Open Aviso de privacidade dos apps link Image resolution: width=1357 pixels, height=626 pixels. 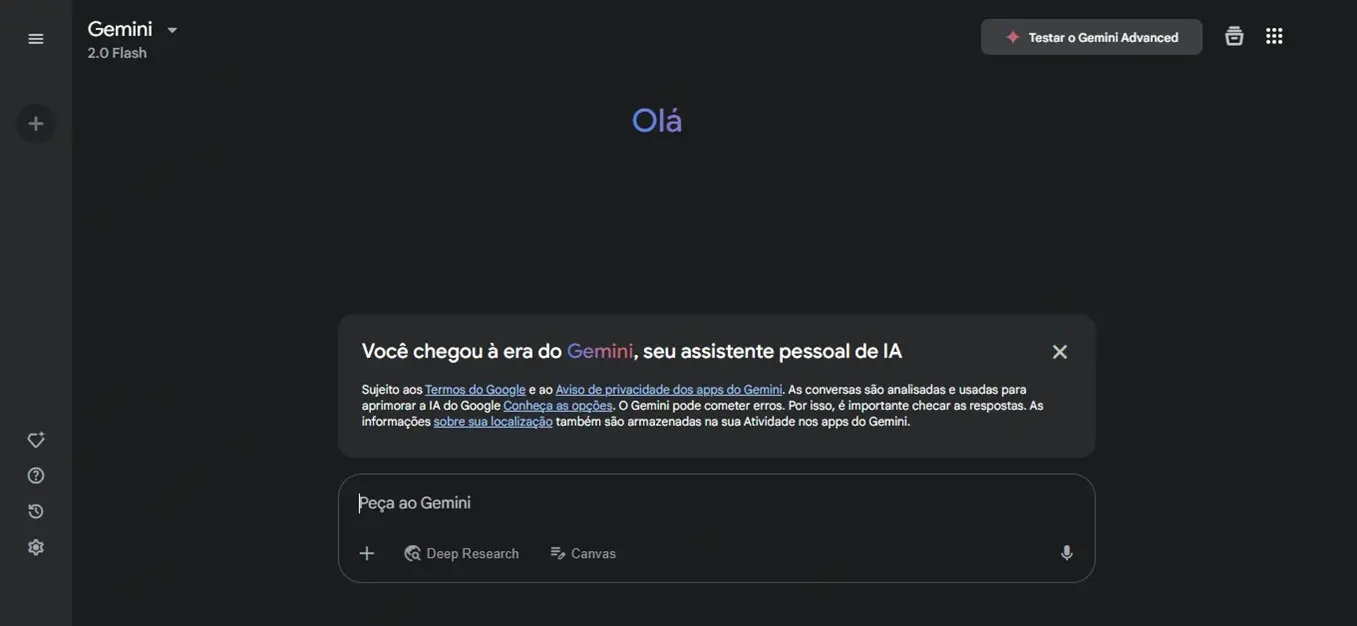point(669,390)
